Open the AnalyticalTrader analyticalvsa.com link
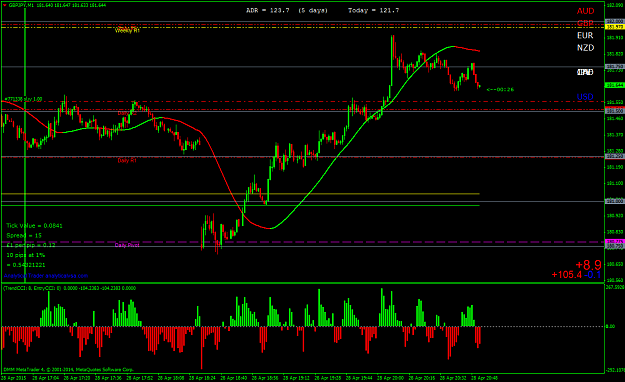The image size is (625, 382). [45, 276]
